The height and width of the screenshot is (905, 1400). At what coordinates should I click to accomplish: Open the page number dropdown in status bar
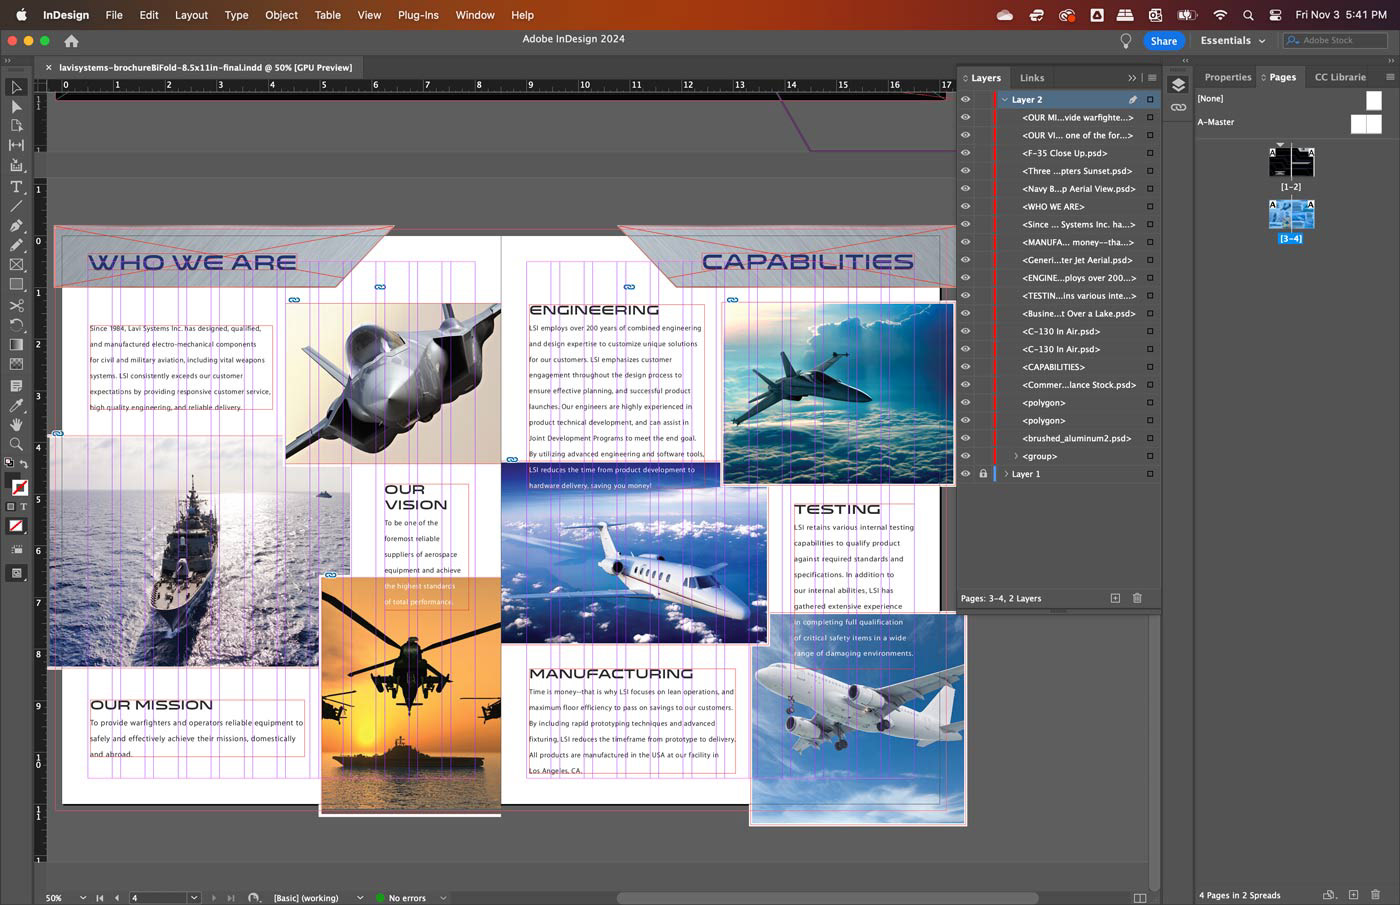coord(194,898)
